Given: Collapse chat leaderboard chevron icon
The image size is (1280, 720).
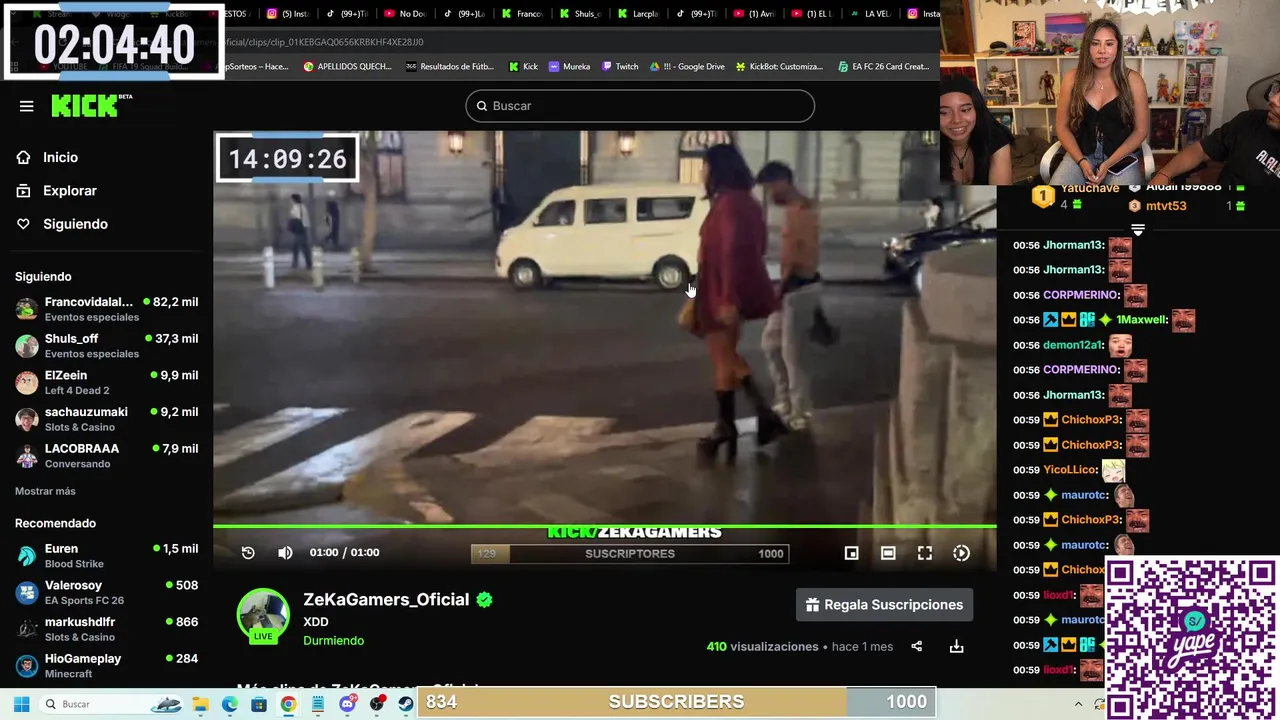Looking at the screenshot, I should coord(1138,230).
